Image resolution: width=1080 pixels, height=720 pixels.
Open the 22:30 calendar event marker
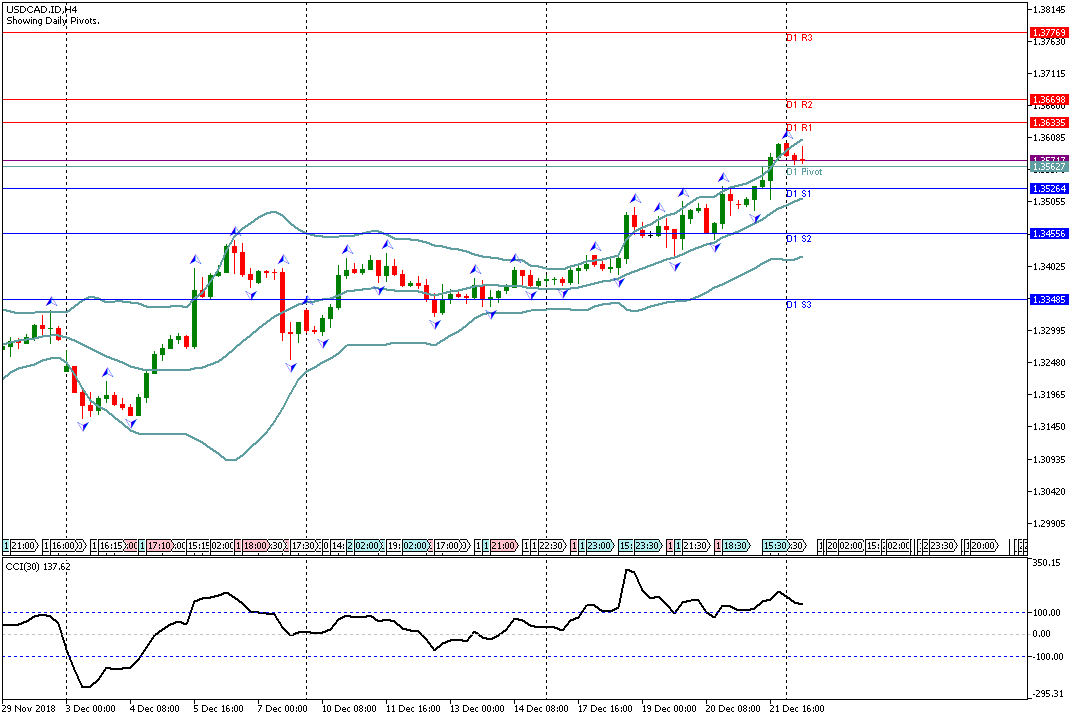(552, 546)
